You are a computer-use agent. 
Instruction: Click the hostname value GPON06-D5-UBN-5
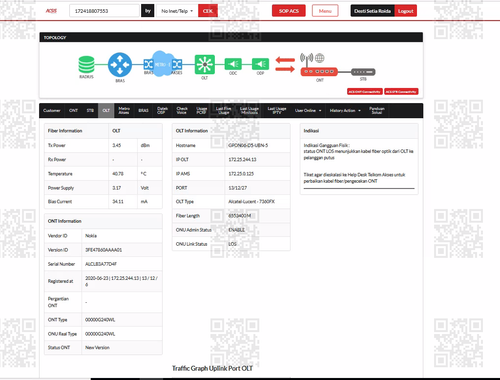[x=248, y=145]
